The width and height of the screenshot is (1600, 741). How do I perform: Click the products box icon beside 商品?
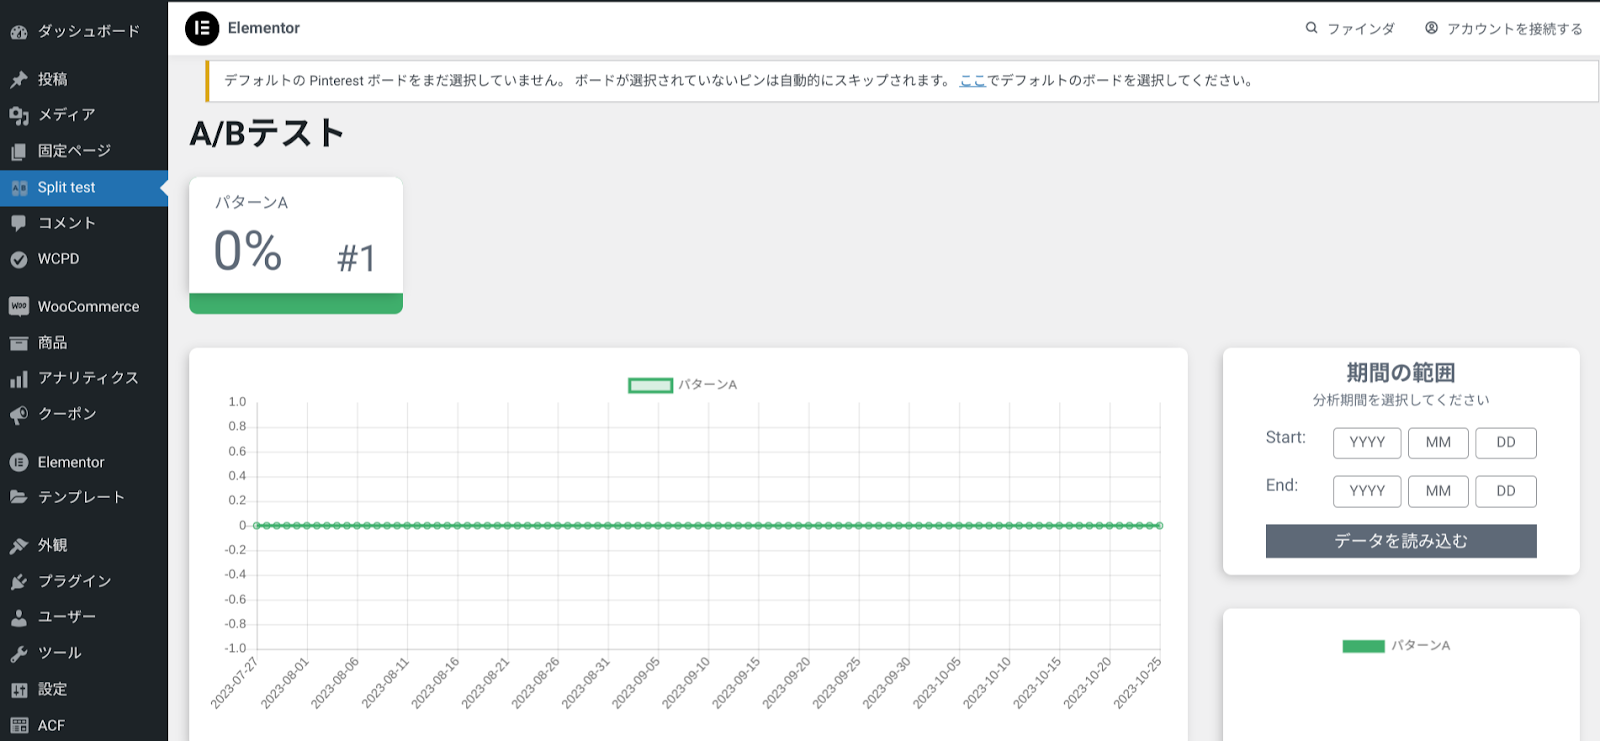19,343
